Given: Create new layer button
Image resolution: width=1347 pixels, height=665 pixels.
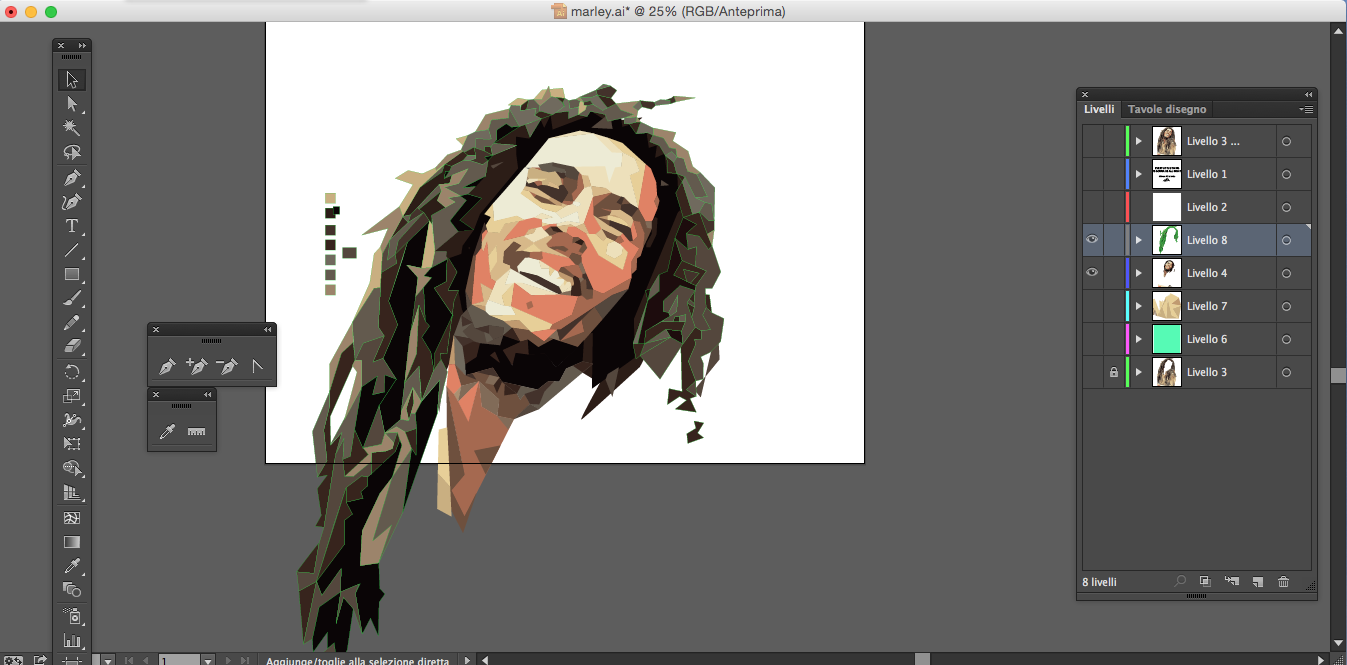Looking at the screenshot, I should (x=1257, y=581).
